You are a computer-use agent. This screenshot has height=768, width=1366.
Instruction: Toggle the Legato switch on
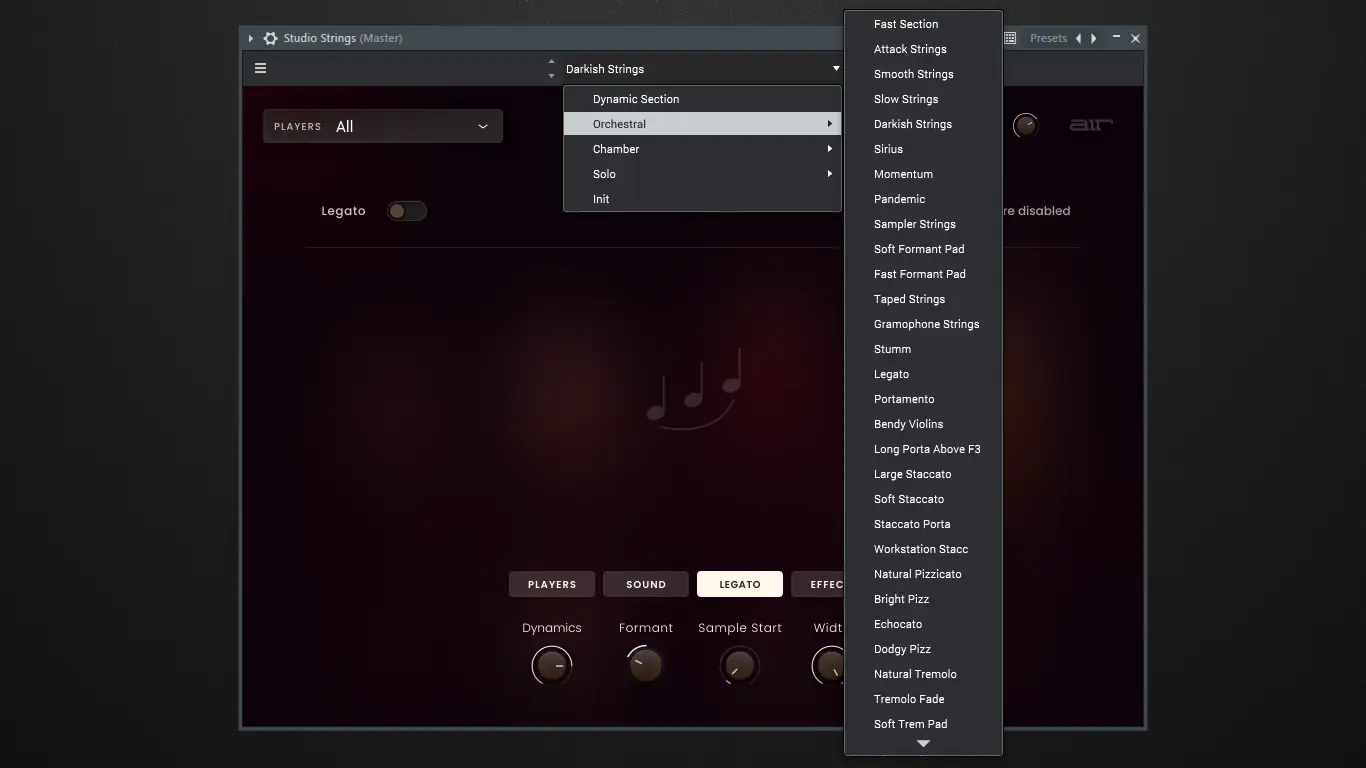pyautogui.click(x=406, y=211)
